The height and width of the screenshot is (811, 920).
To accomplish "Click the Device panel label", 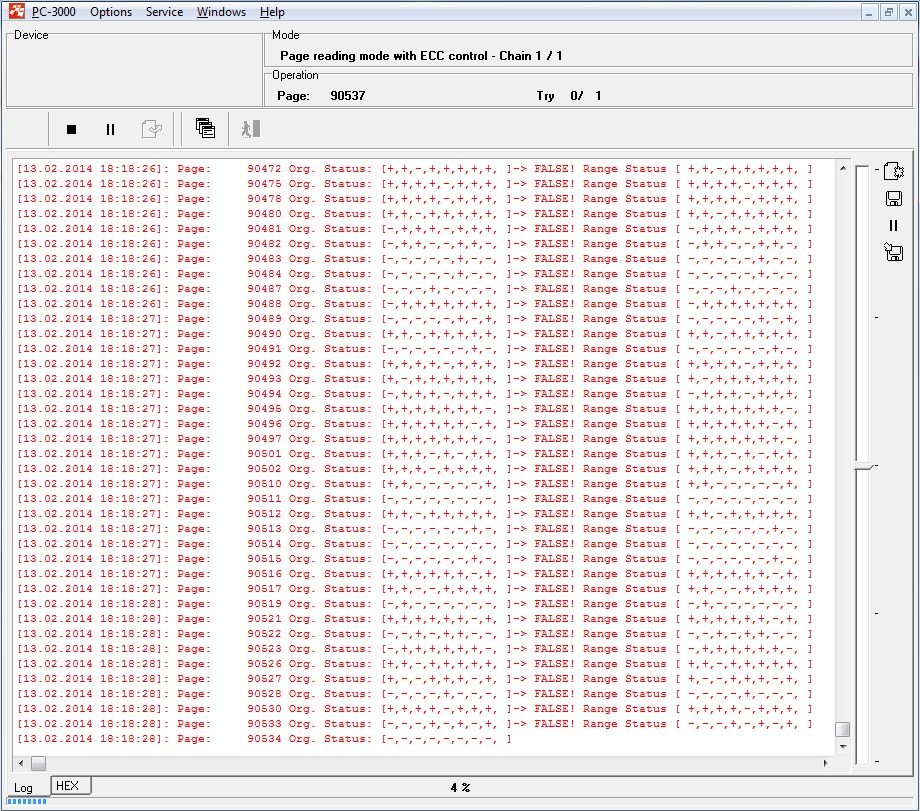I will tap(31, 35).
